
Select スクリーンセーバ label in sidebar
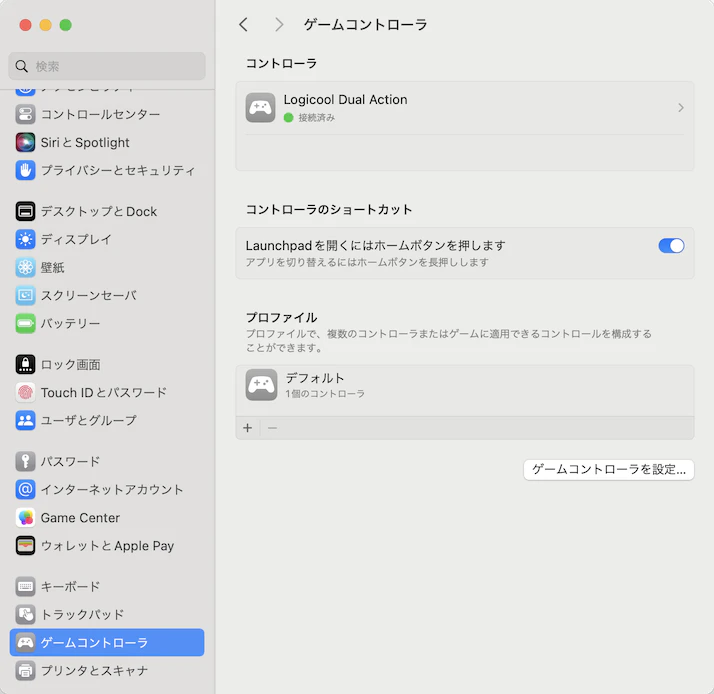pyautogui.click(x=88, y=296)
